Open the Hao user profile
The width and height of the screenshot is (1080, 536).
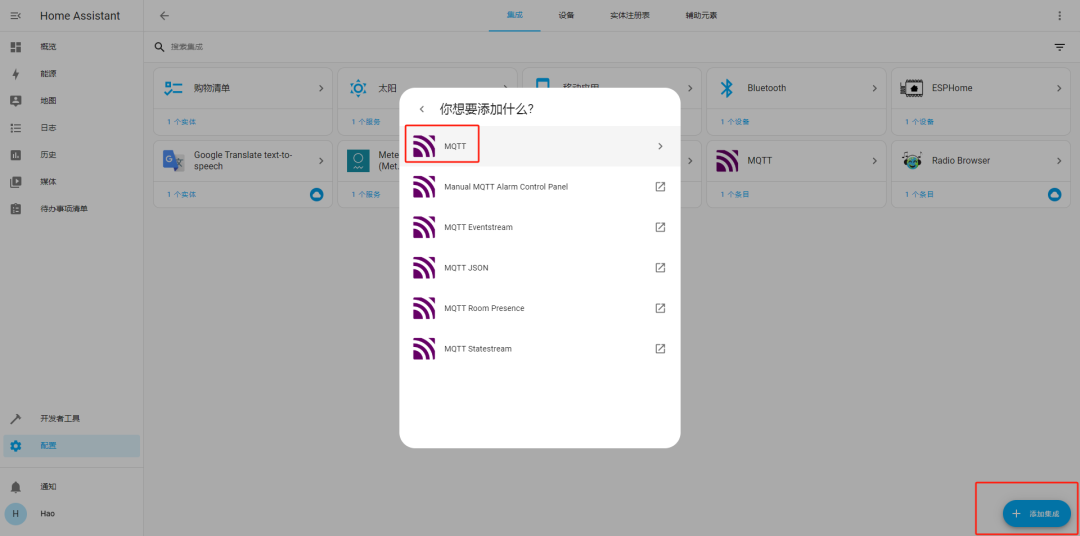(72, 513)
